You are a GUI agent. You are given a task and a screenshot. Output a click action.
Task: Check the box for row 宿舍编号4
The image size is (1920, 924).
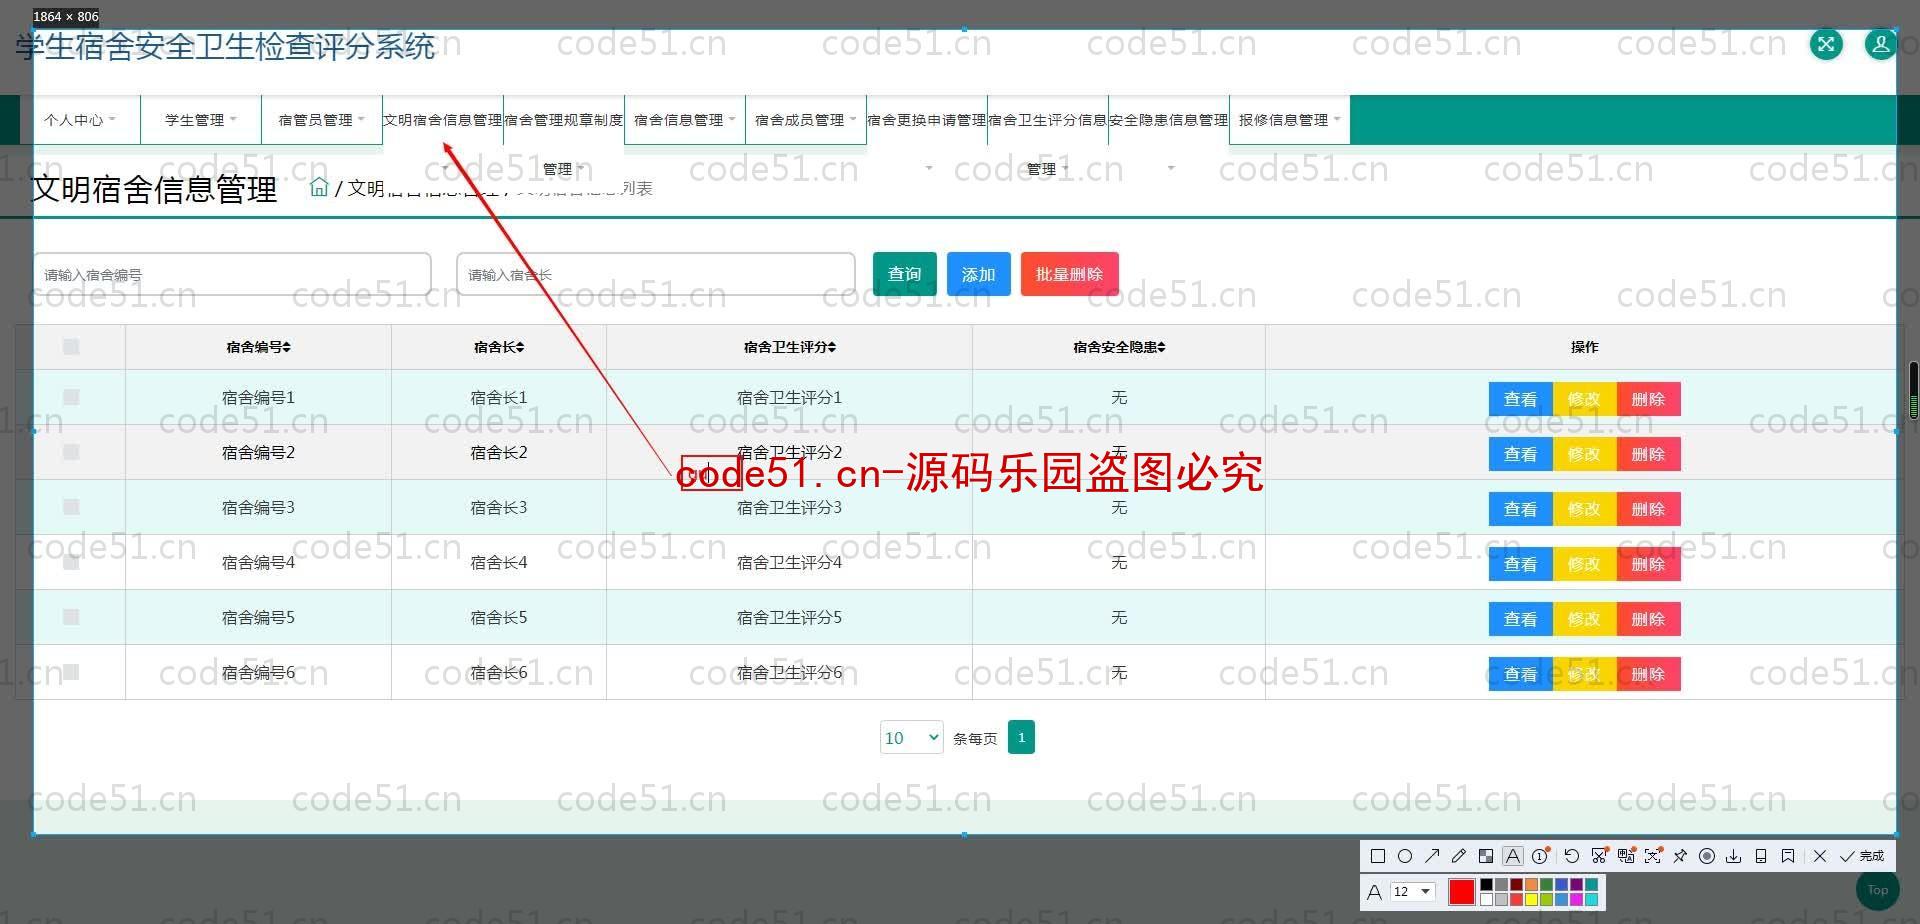(x=71, y=562)
